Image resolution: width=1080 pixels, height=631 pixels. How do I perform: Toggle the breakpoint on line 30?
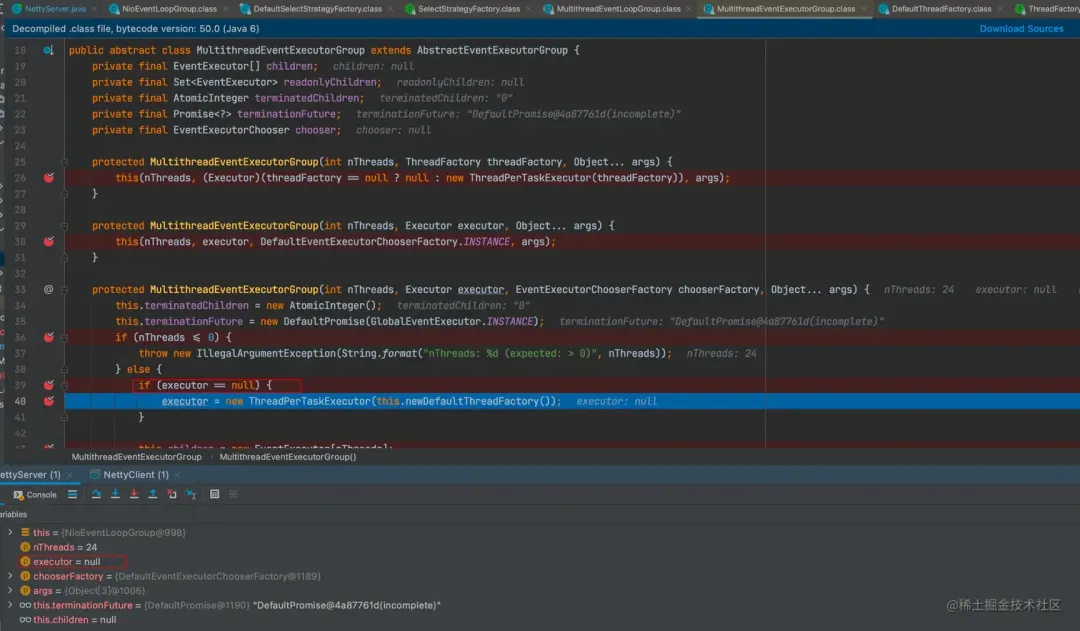point(49,242)
